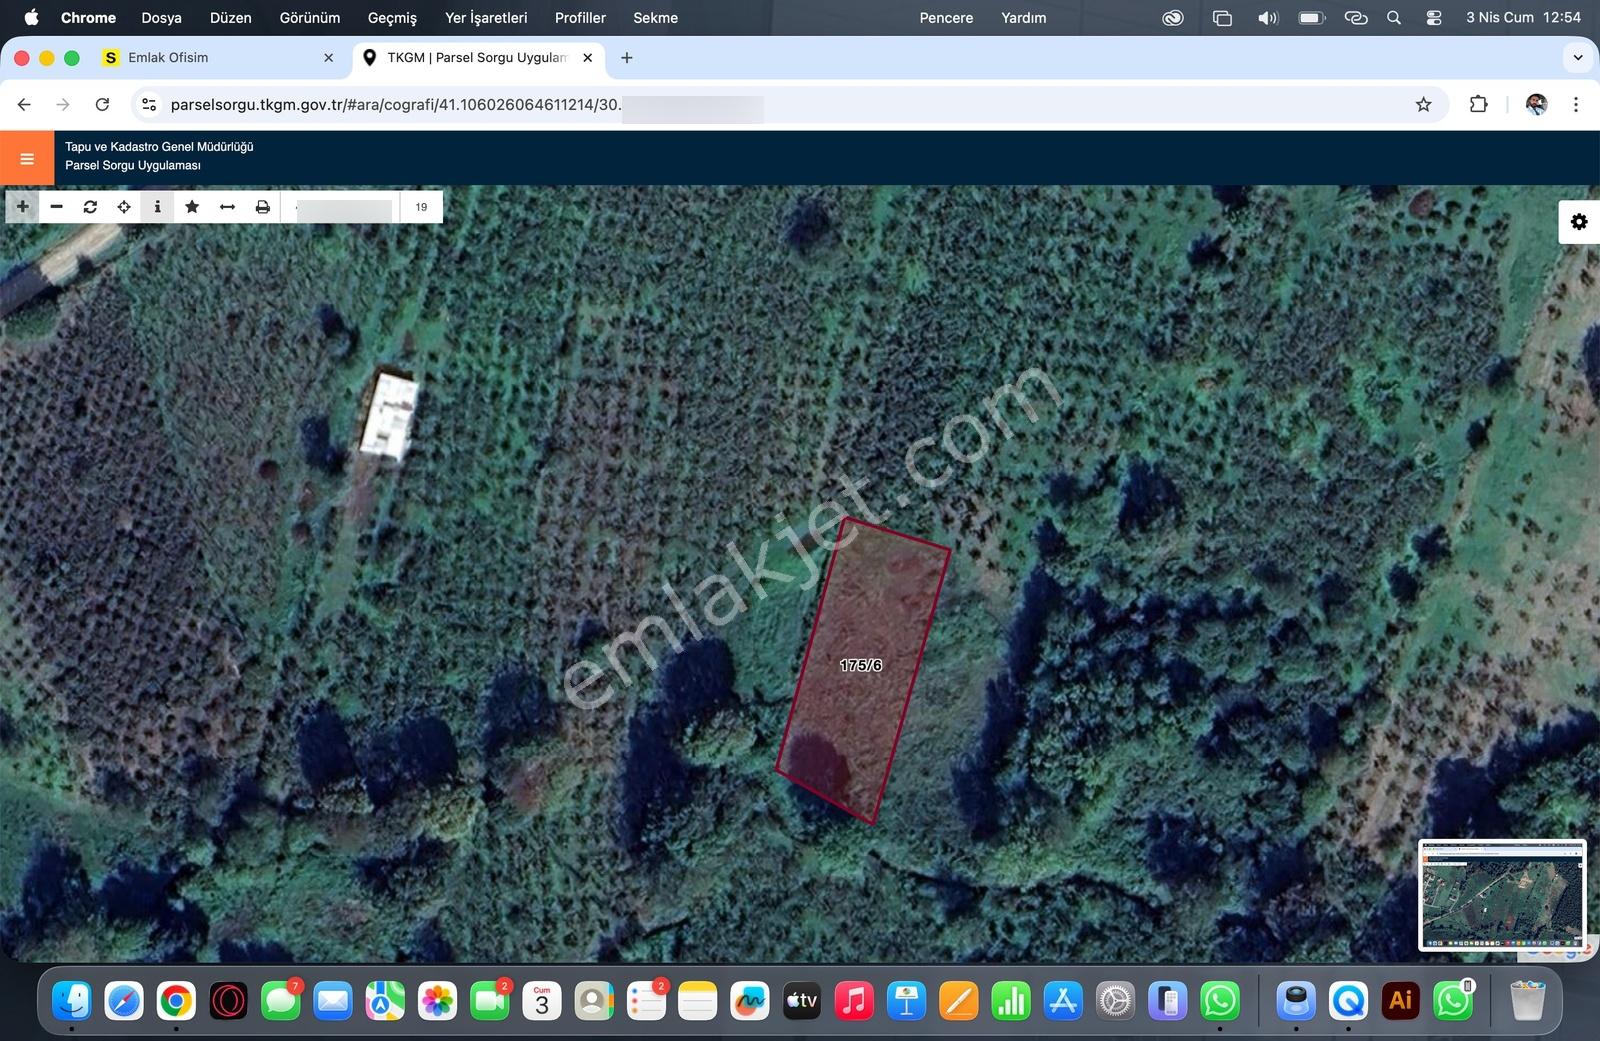Viewport: 1600px width, 1041px height.
Task: Open the Profiller menu
Action: click(x=581, y=18)
